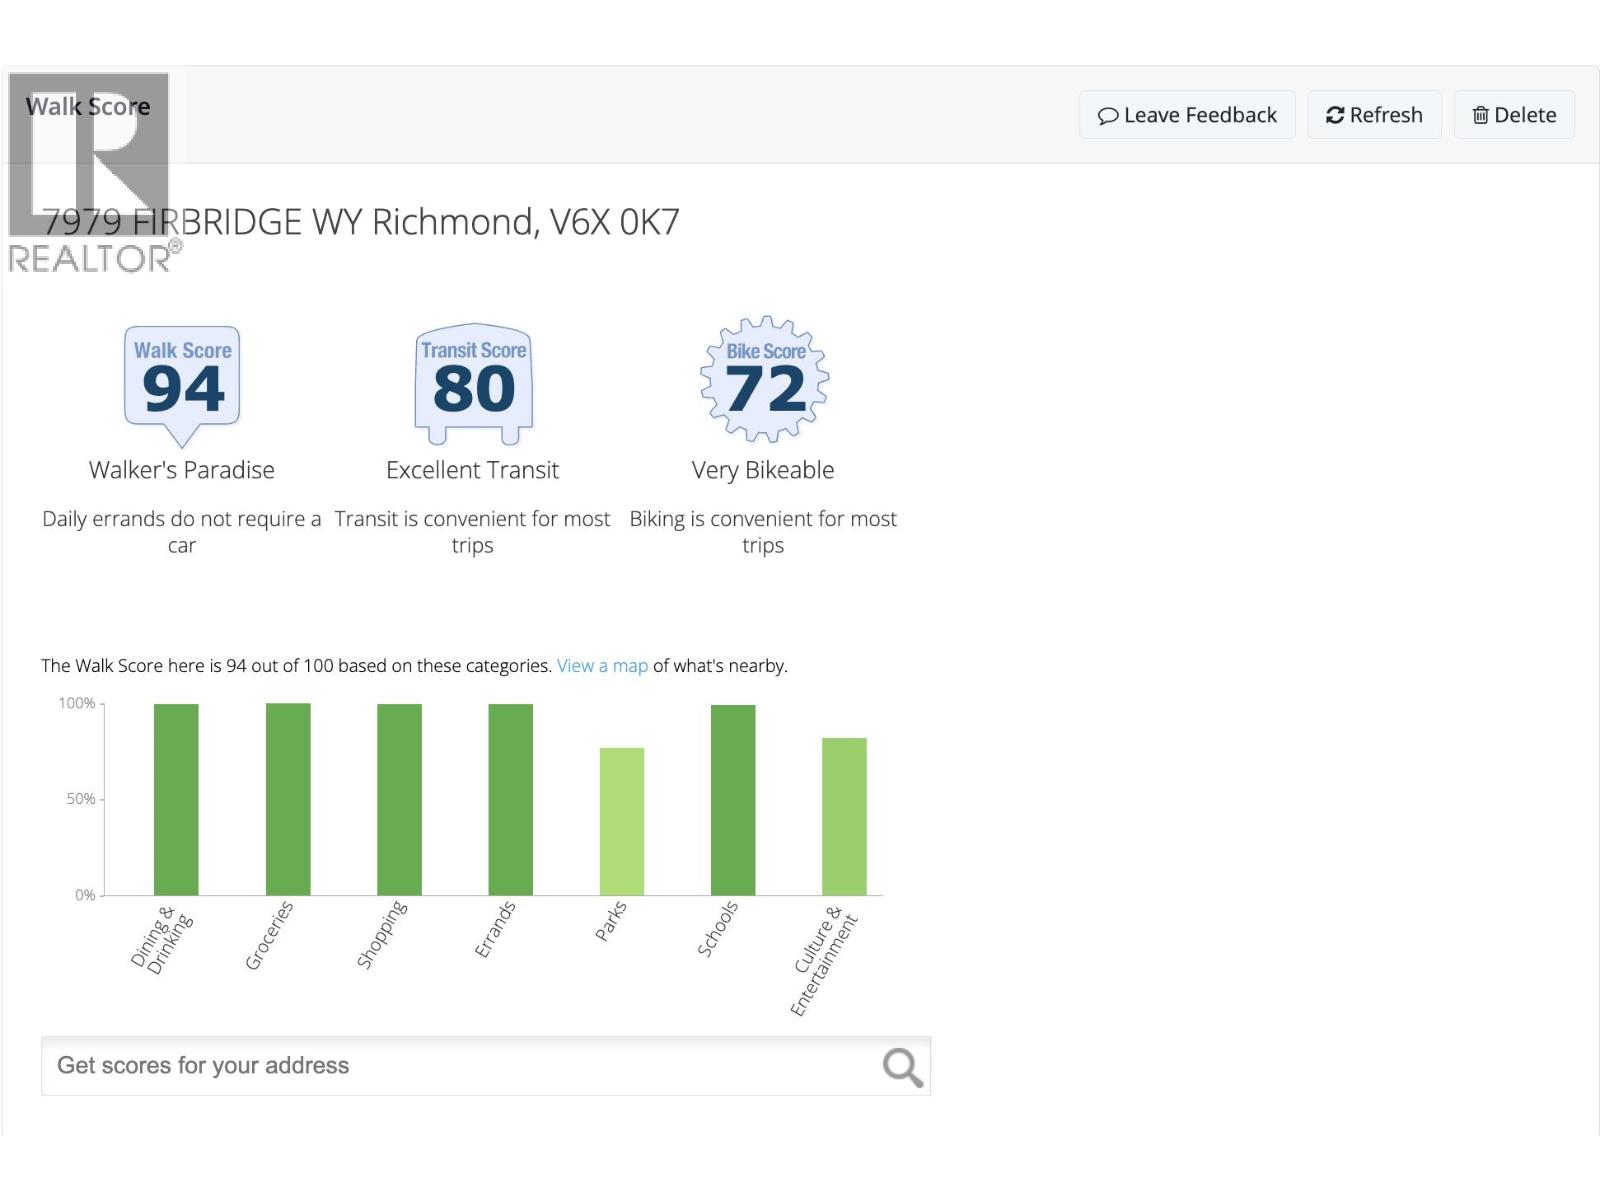Image resolution: width=1600 pixels, height=1200 pixels.
Task: Click the Excellent Transit label
Action: point(472,470)
